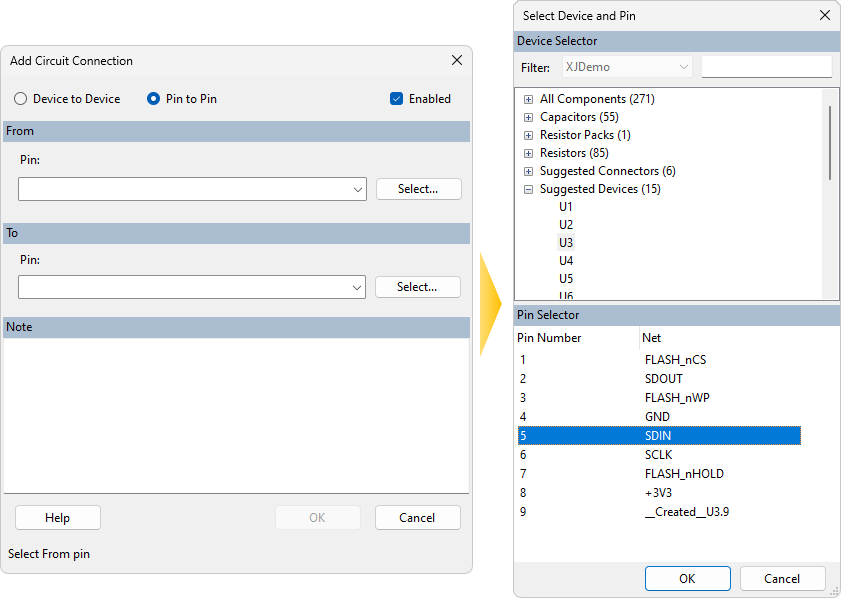The image size is (841, 598).
Task: Expand the Capacitors tree node
Action: coord(528,117)
